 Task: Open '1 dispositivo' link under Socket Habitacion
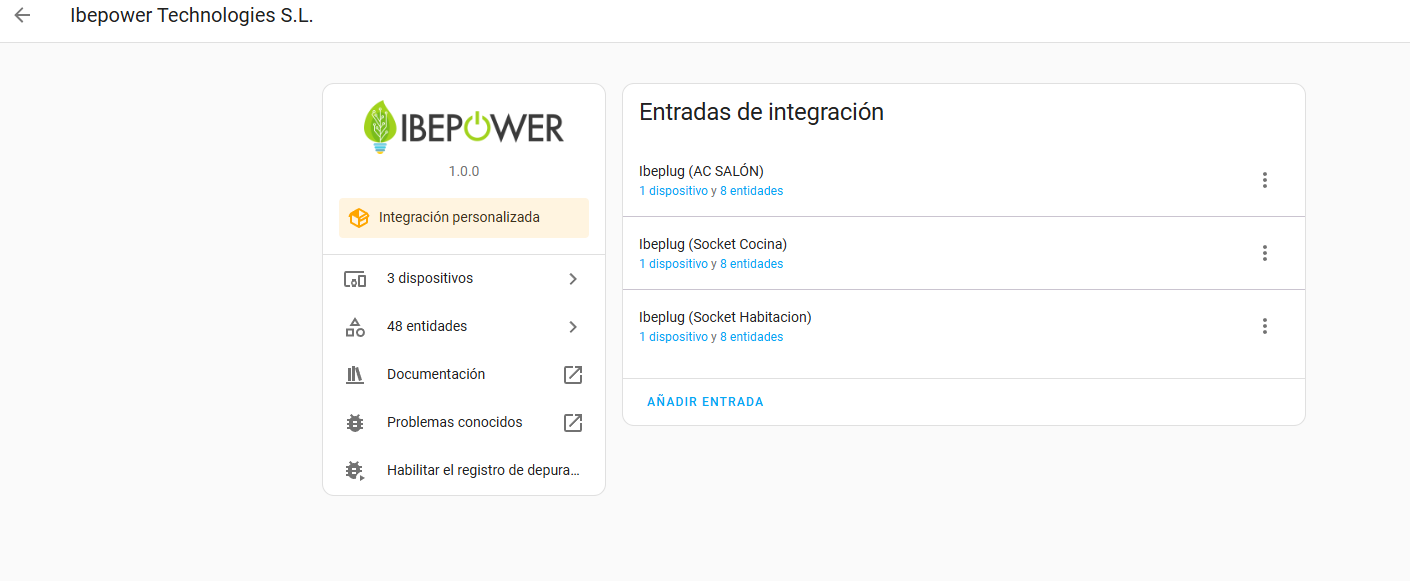click(673, 337)
